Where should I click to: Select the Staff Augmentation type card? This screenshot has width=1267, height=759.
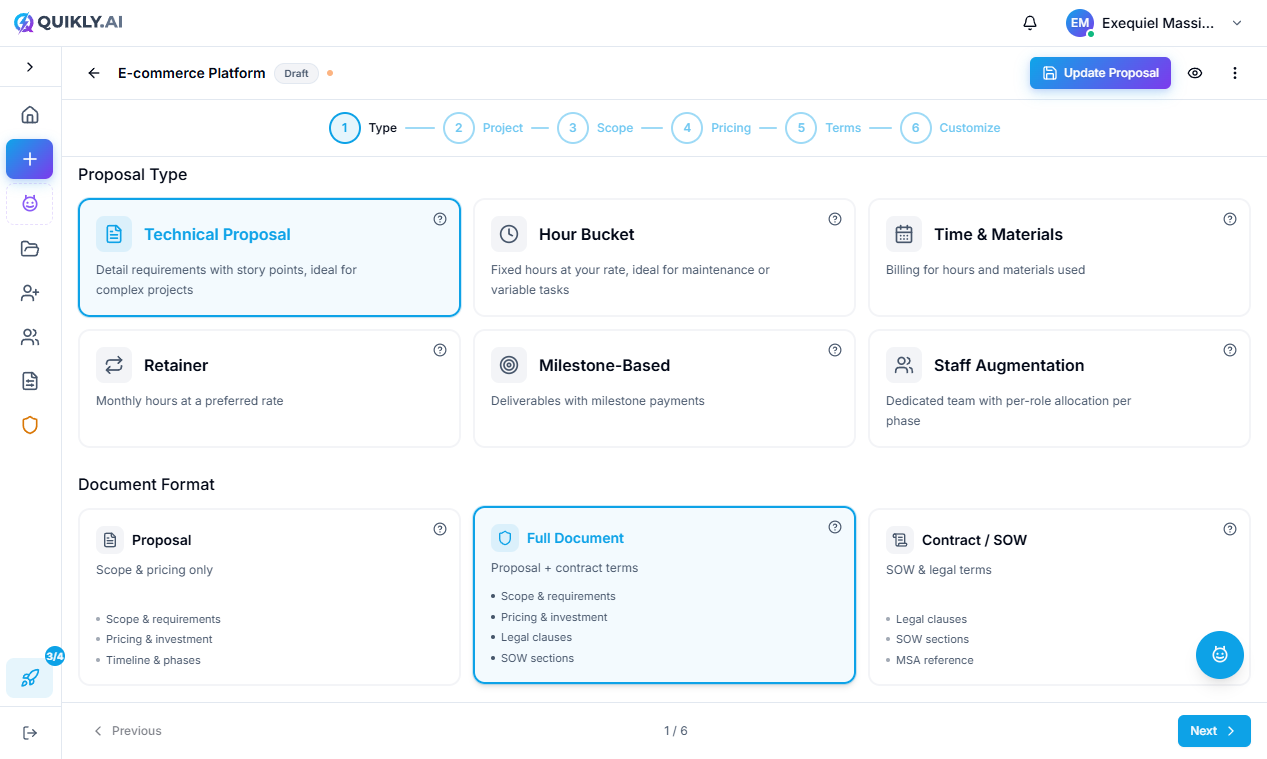(1059, 388)
